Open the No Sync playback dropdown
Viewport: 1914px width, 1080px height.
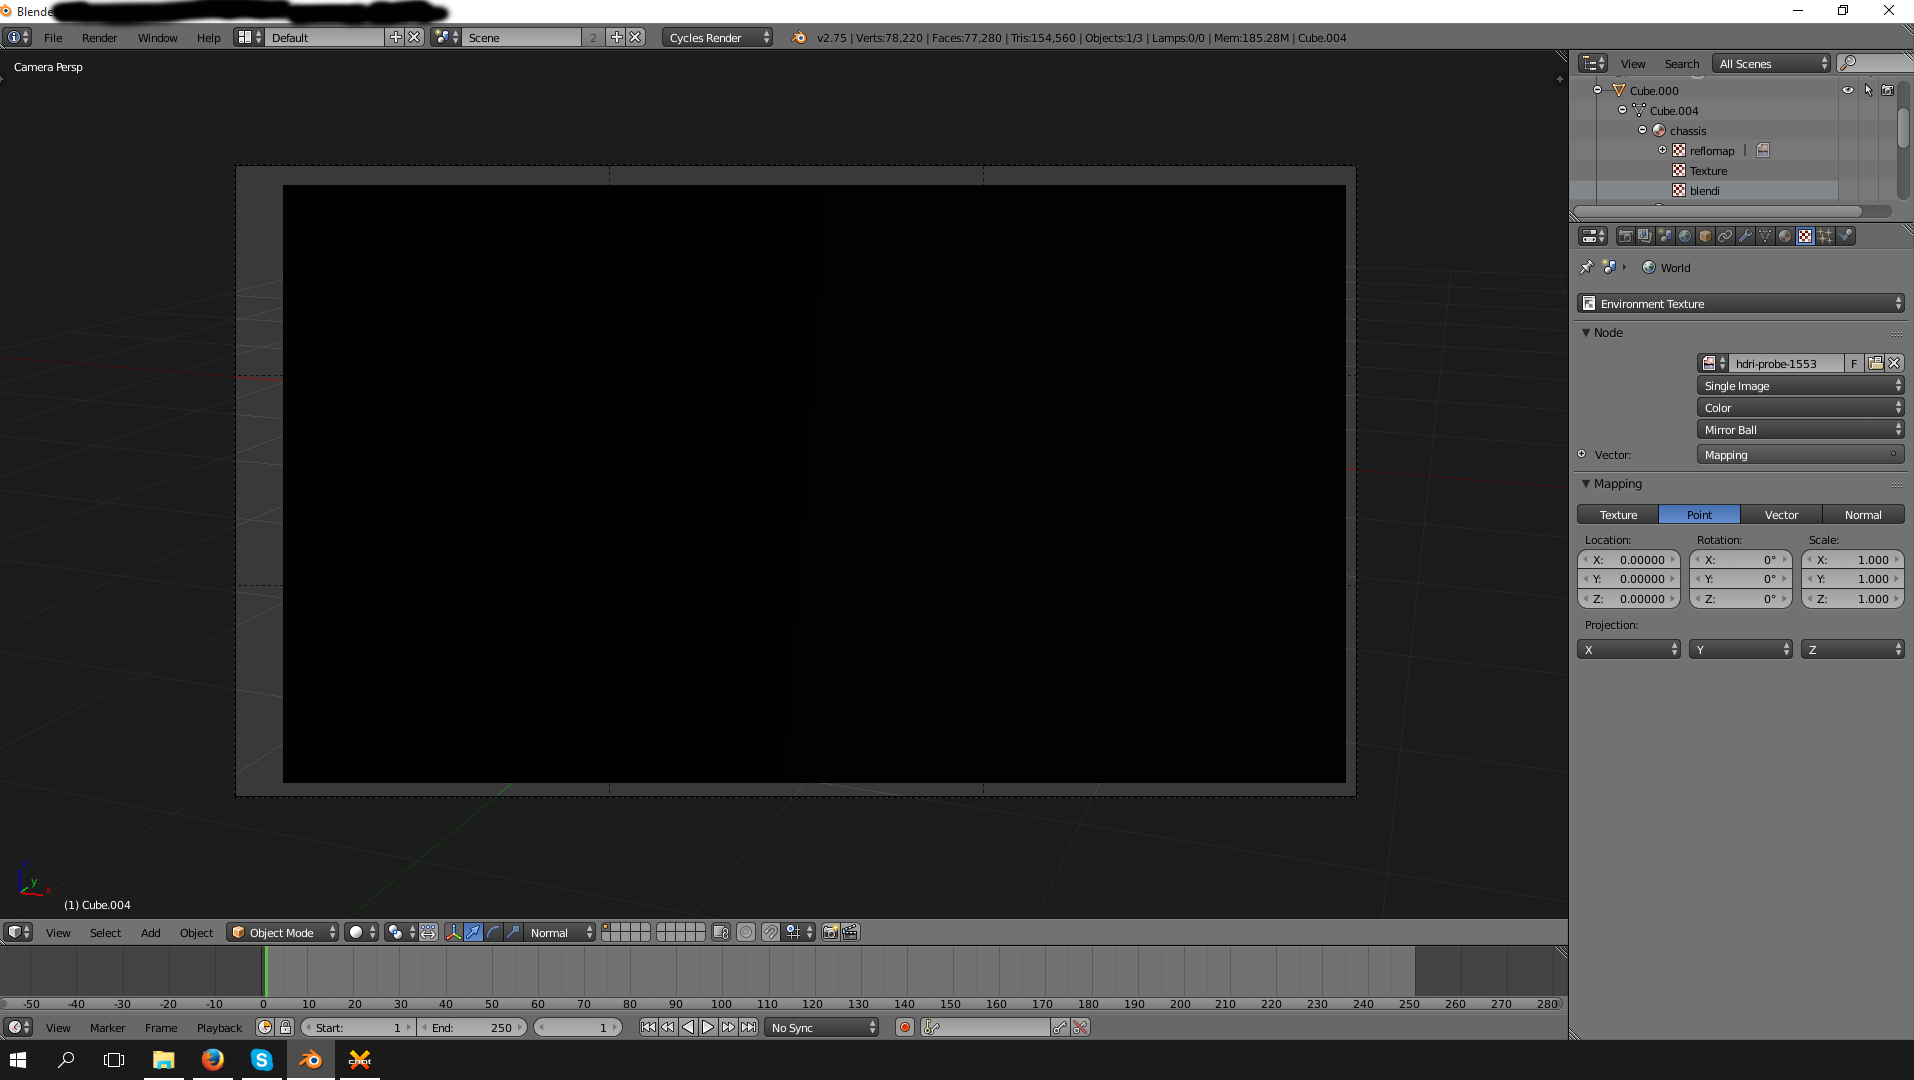821,1027
